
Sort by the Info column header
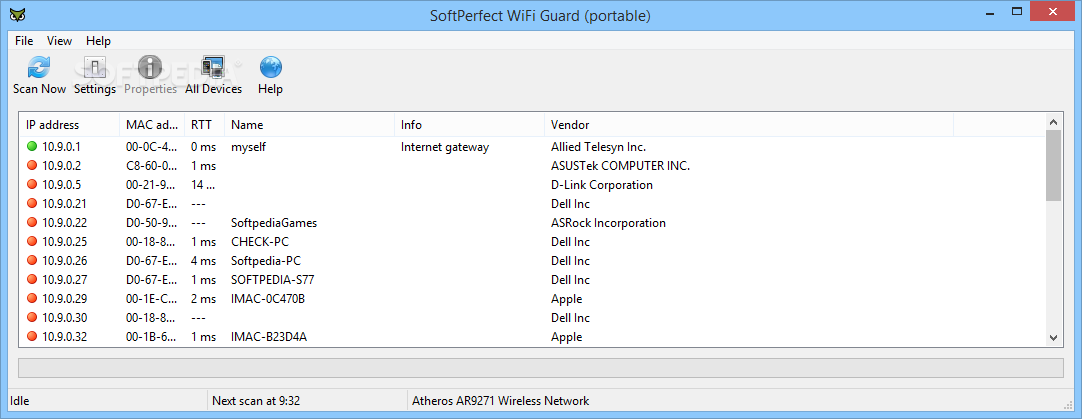coord(469,125)
